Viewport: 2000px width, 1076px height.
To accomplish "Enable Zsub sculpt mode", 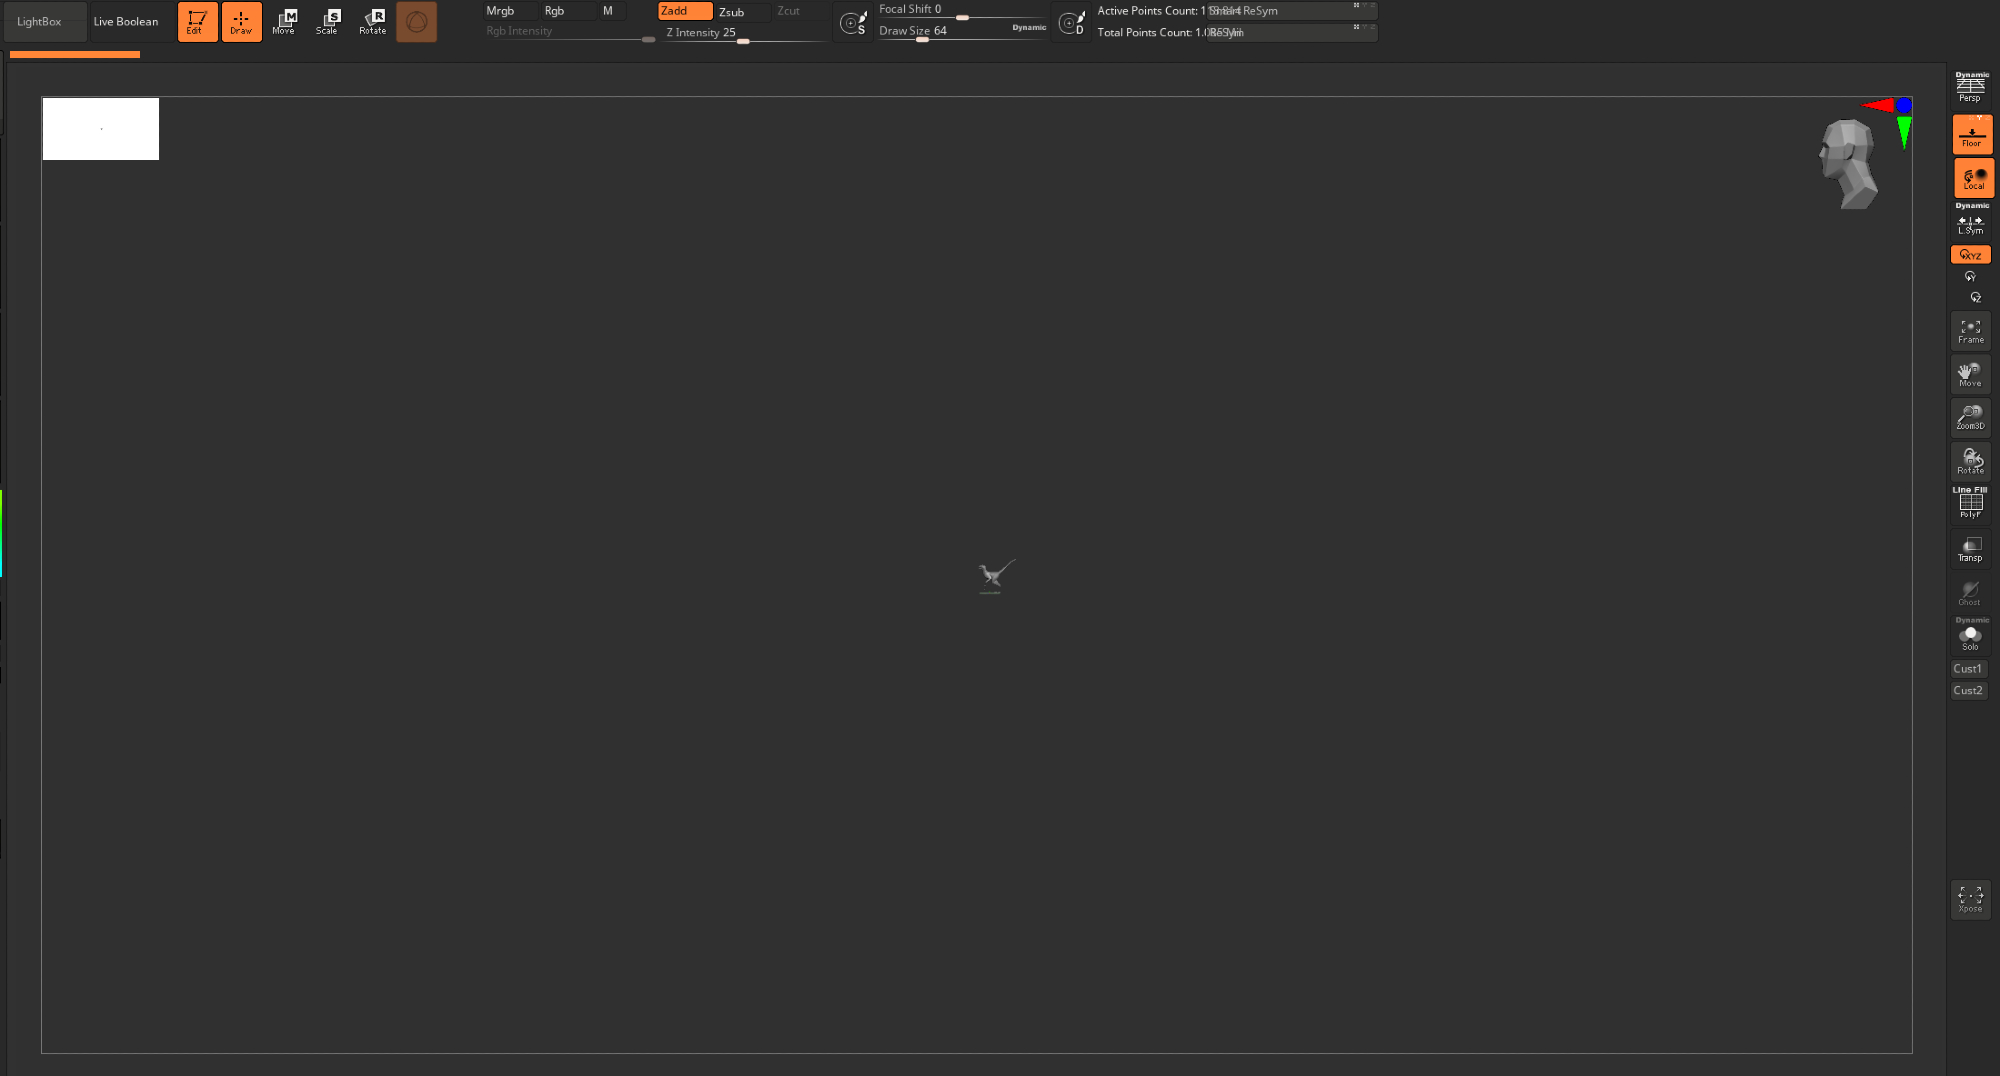I will click(743, 12).
